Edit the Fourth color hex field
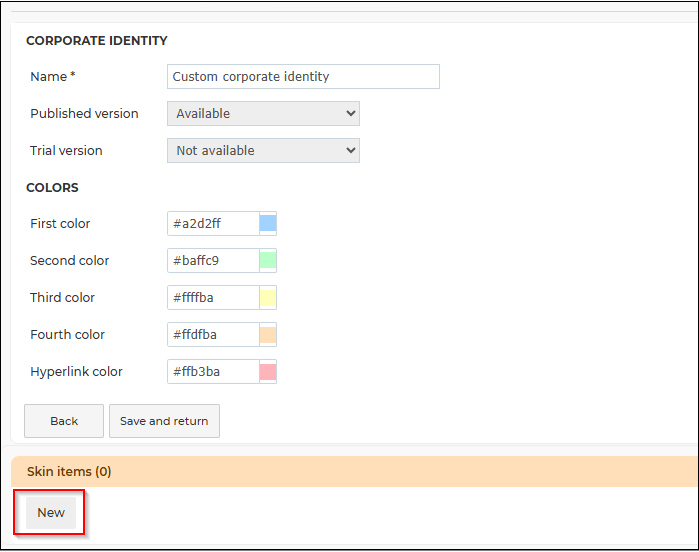This screenshot has height=552, width=699. (213, 334)
